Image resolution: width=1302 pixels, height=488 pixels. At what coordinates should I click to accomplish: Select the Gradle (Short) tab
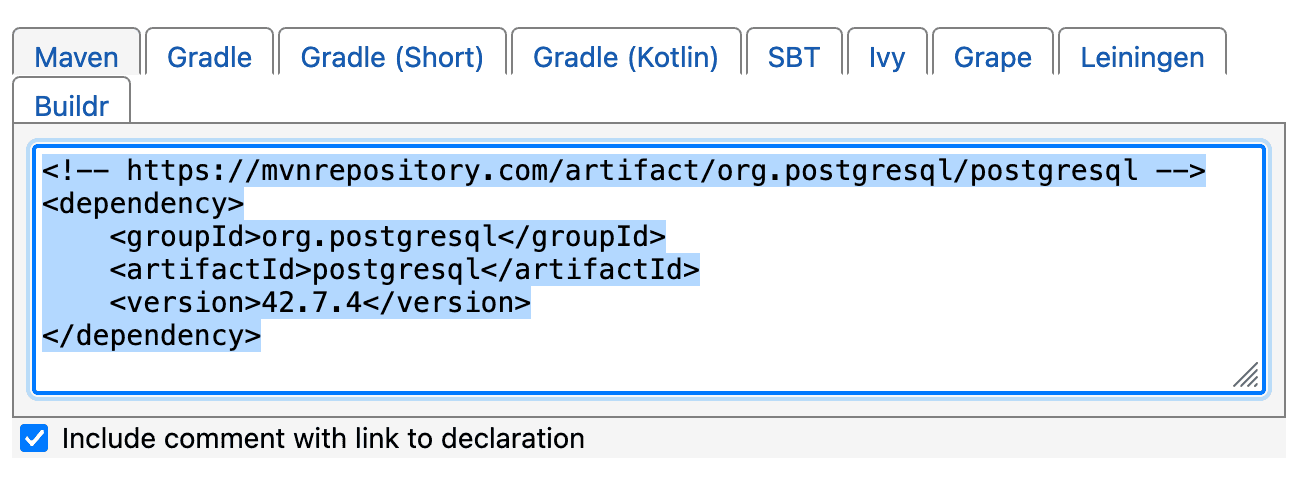point(392,57)
